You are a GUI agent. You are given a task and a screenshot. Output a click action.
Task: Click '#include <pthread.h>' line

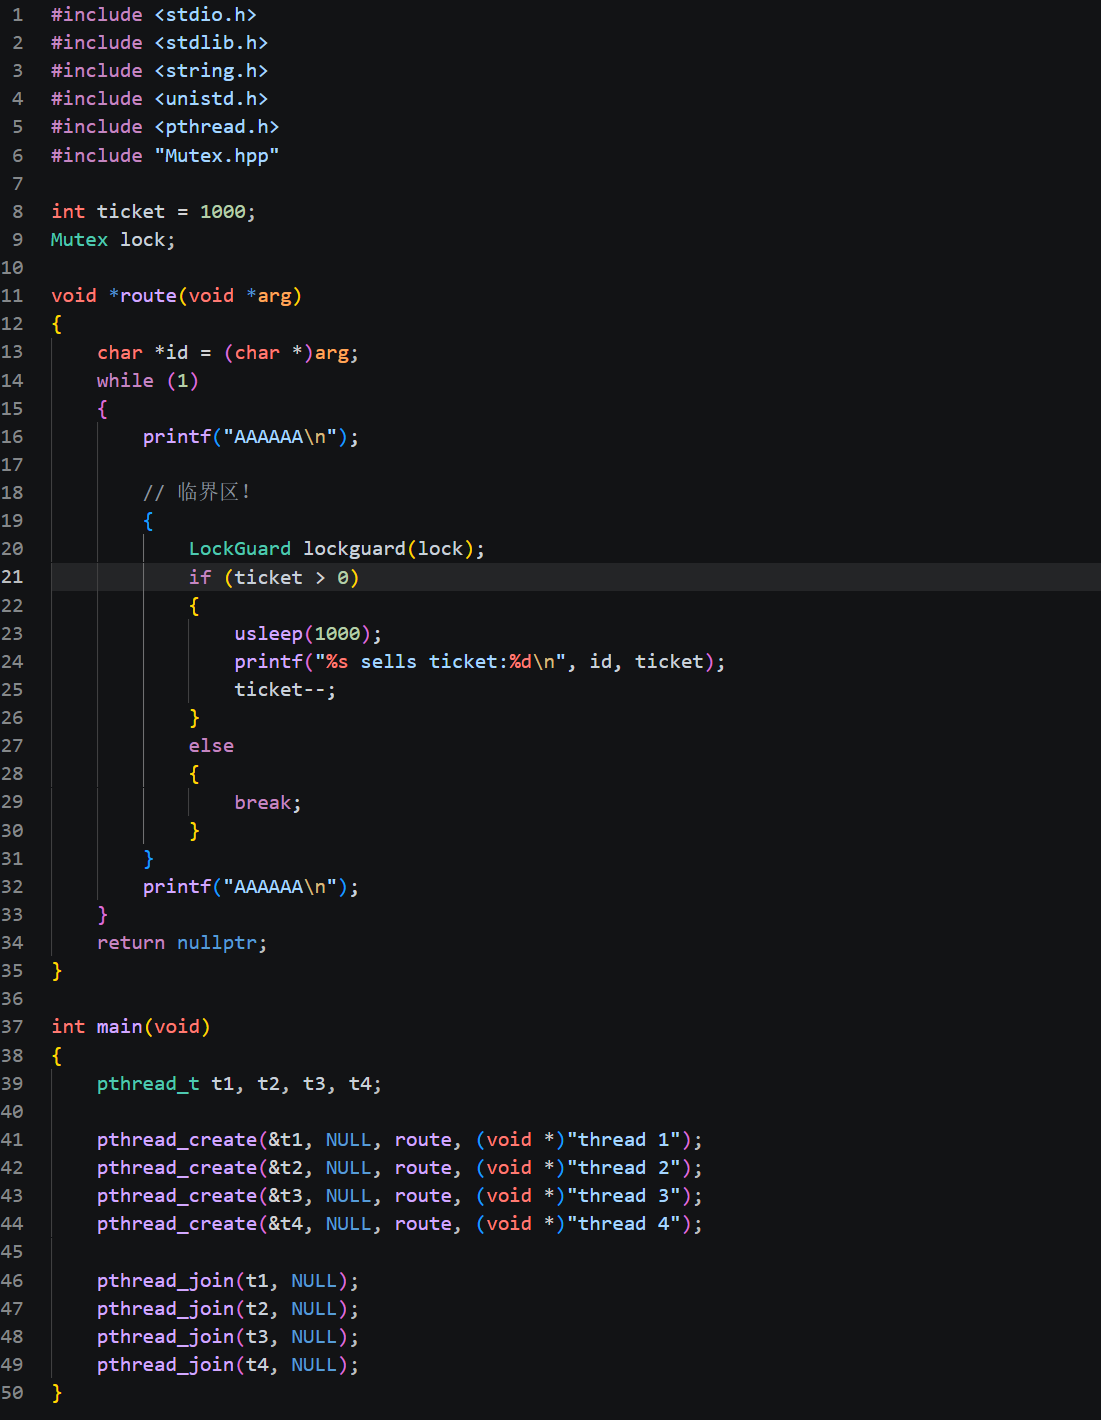[165, 127]
